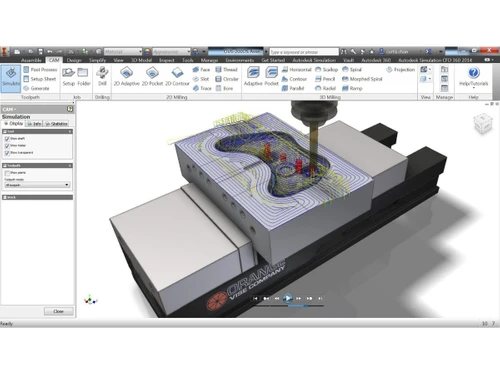The height and width of the screenshot is (375, 500).
Task: Click the keyword search field
Action: click(x=304, y=52)
